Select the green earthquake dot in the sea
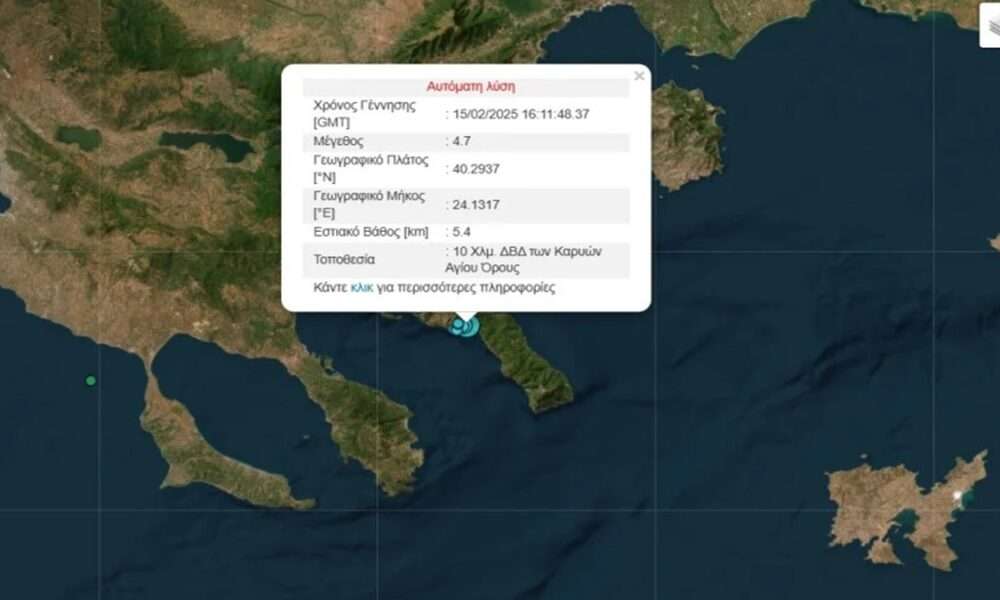Viewport: 1000px width, 600px height. [x=91, y=380]
